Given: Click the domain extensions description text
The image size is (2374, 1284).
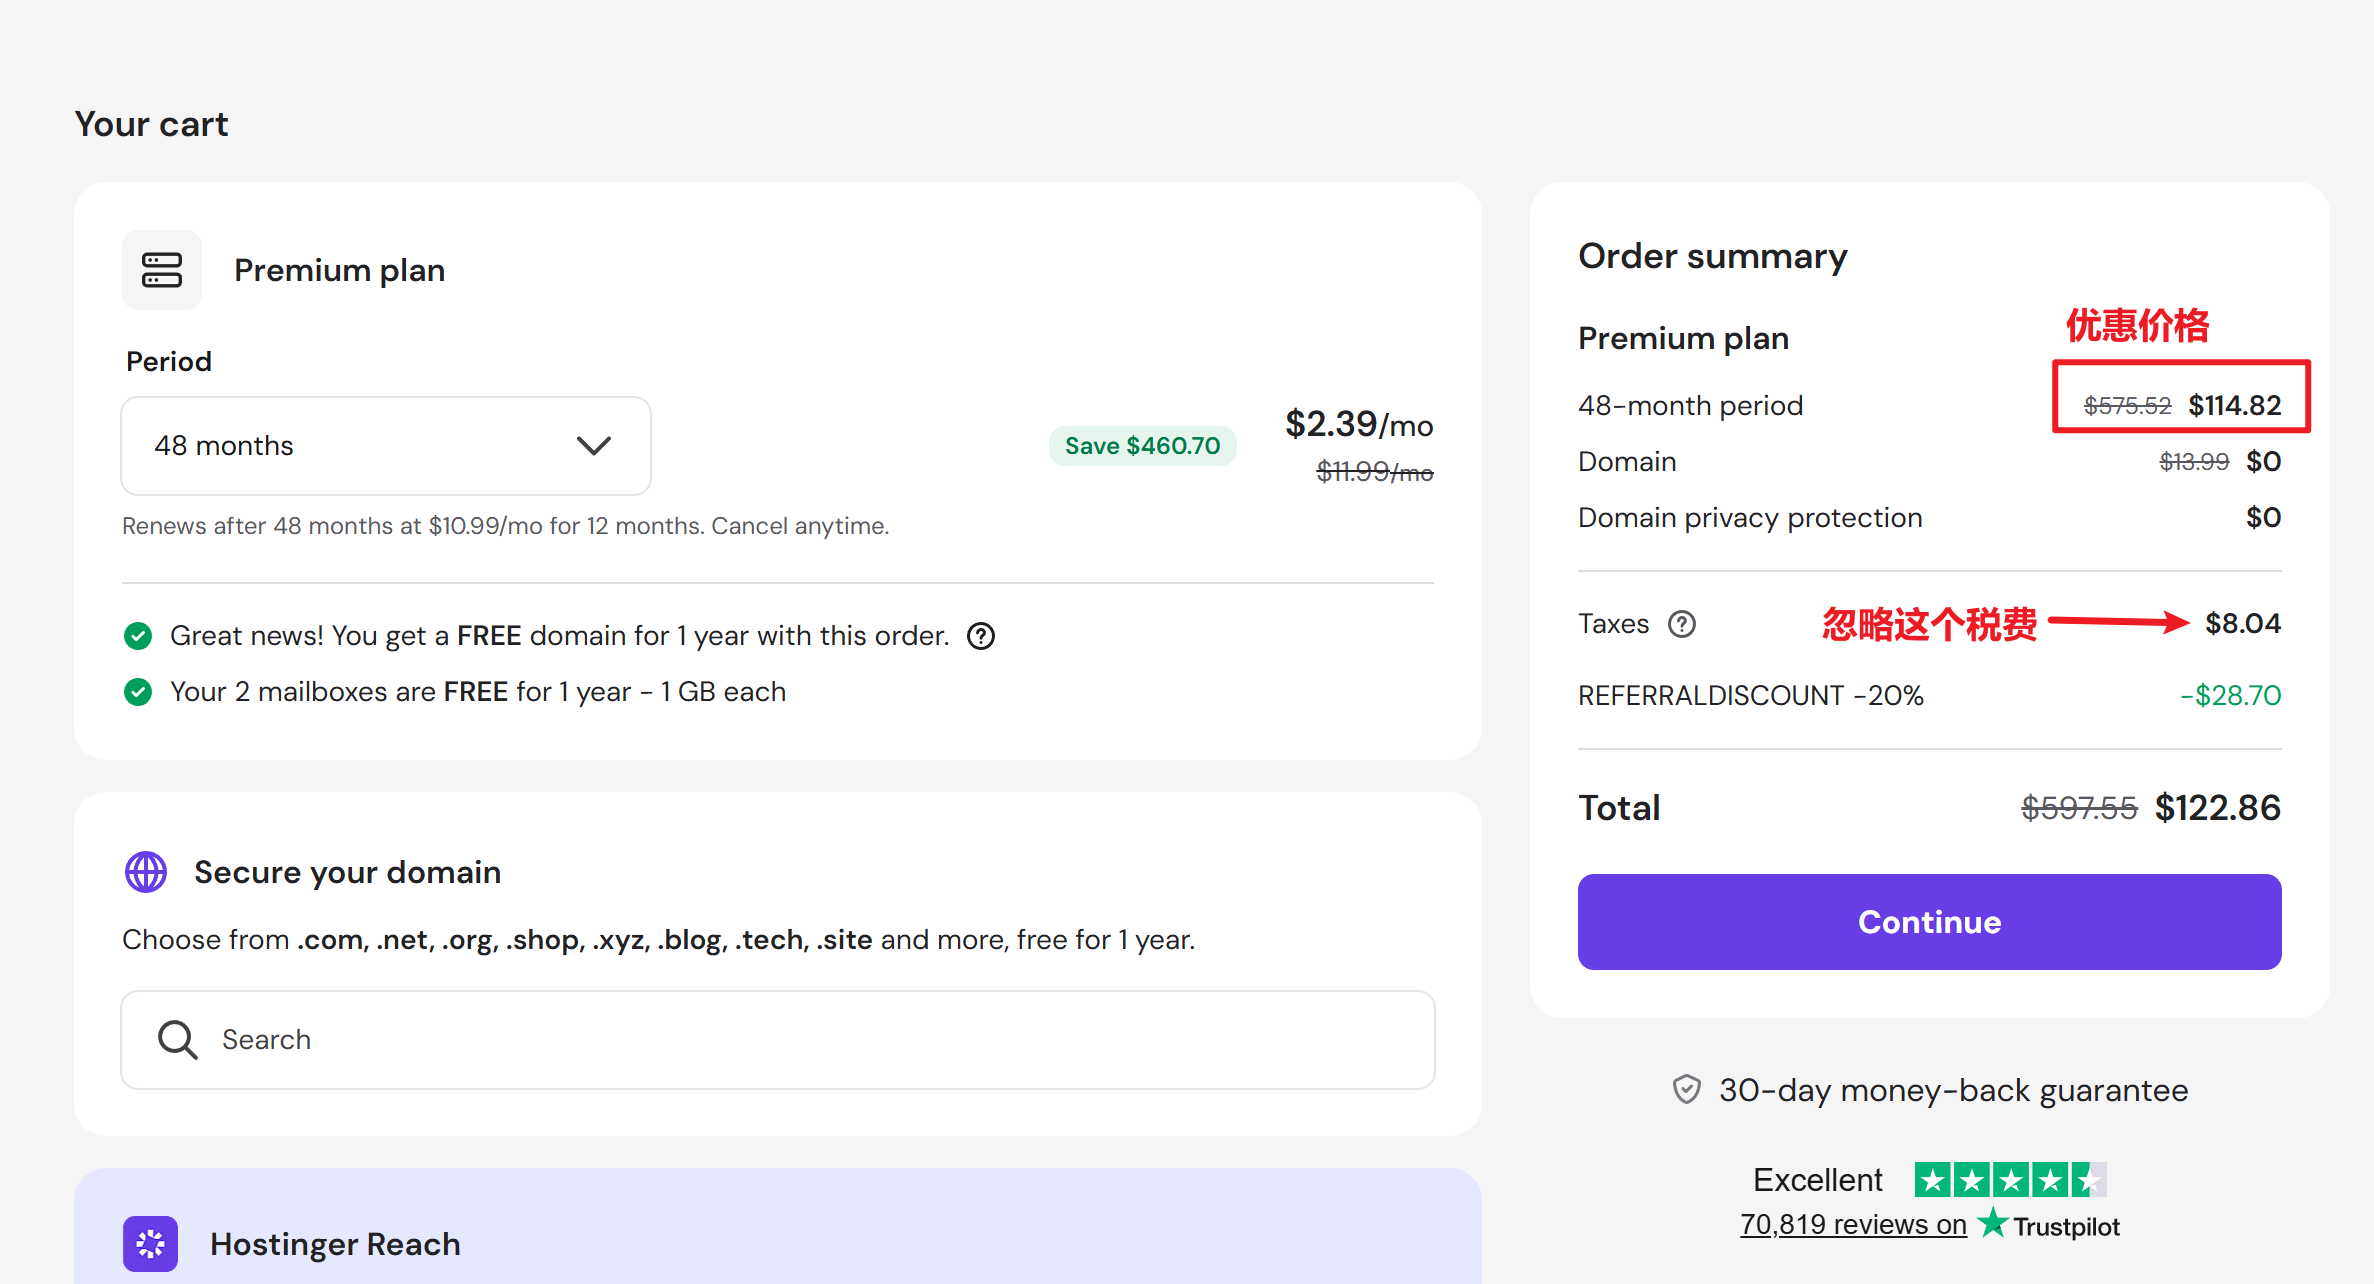Looking at the screenshot, I should pyautogui.click(x=659, y=940).
